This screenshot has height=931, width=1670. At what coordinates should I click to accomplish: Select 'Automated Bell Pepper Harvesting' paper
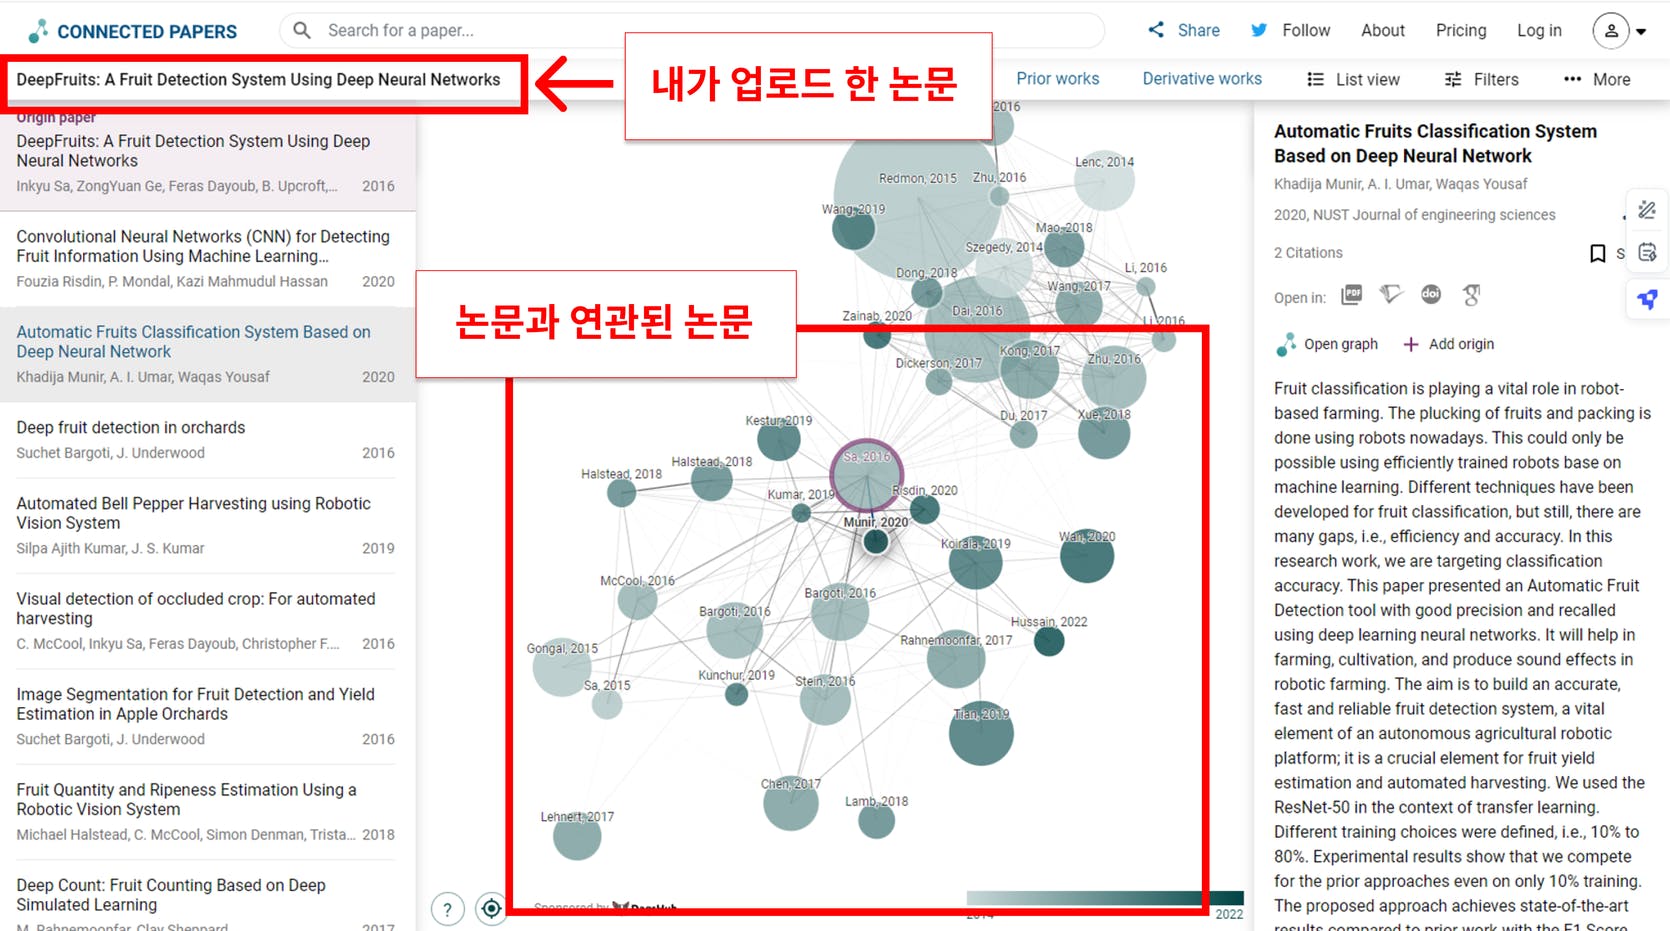[x=208, y=526]
